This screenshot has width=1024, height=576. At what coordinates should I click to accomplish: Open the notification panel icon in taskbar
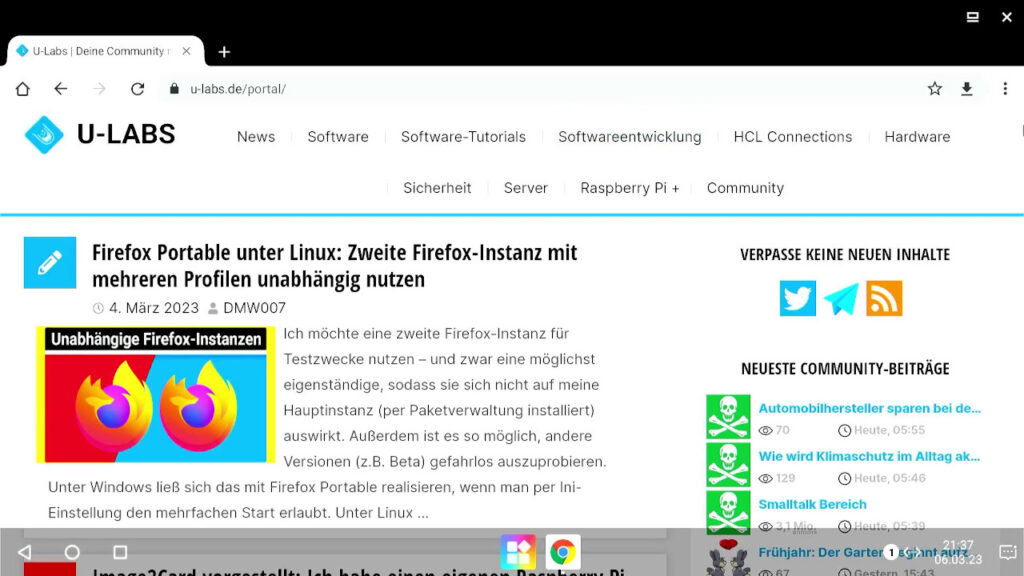pos(1008,552)
